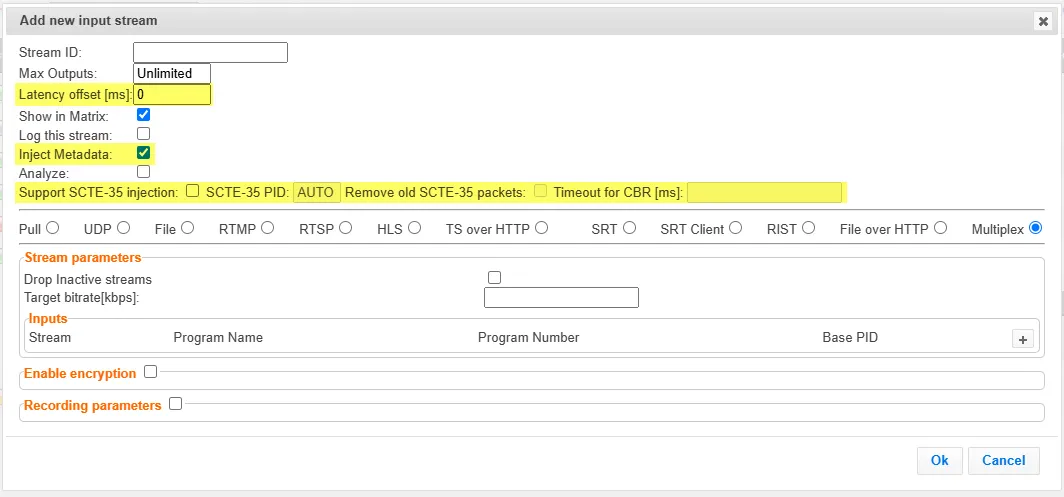1064x497 pixels.
Task: Click the Timeout for CBR field
Action: [764, 192]
